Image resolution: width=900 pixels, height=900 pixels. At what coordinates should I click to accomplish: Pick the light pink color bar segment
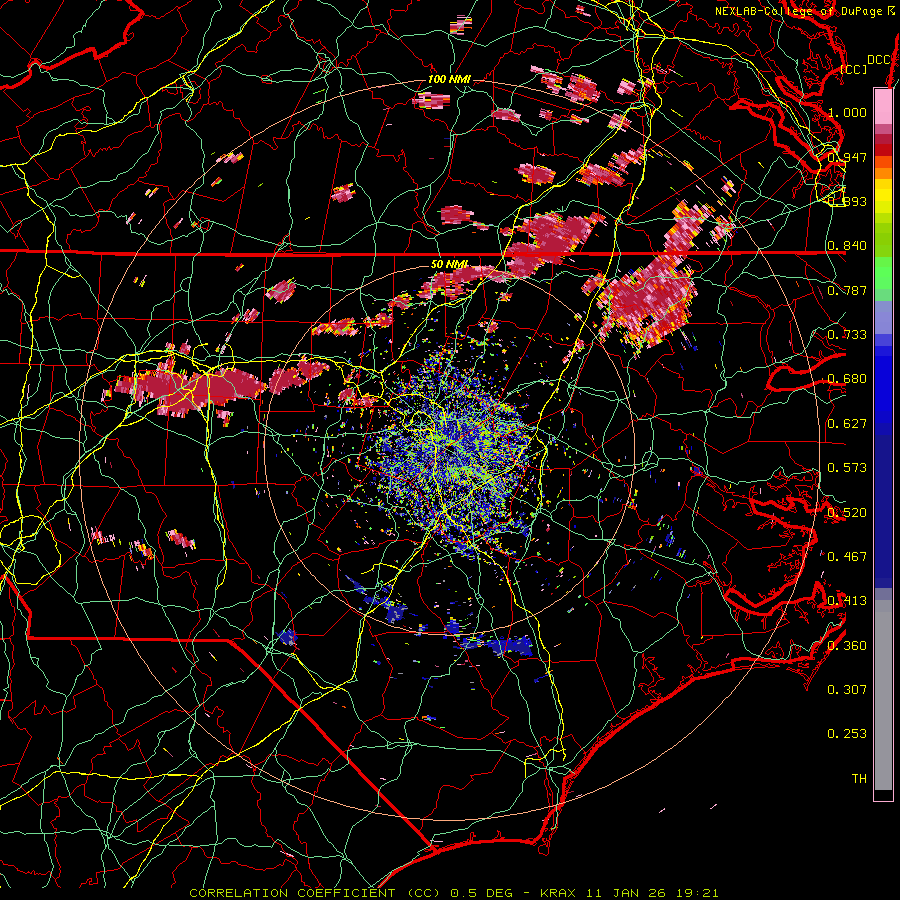coord(883,107)
